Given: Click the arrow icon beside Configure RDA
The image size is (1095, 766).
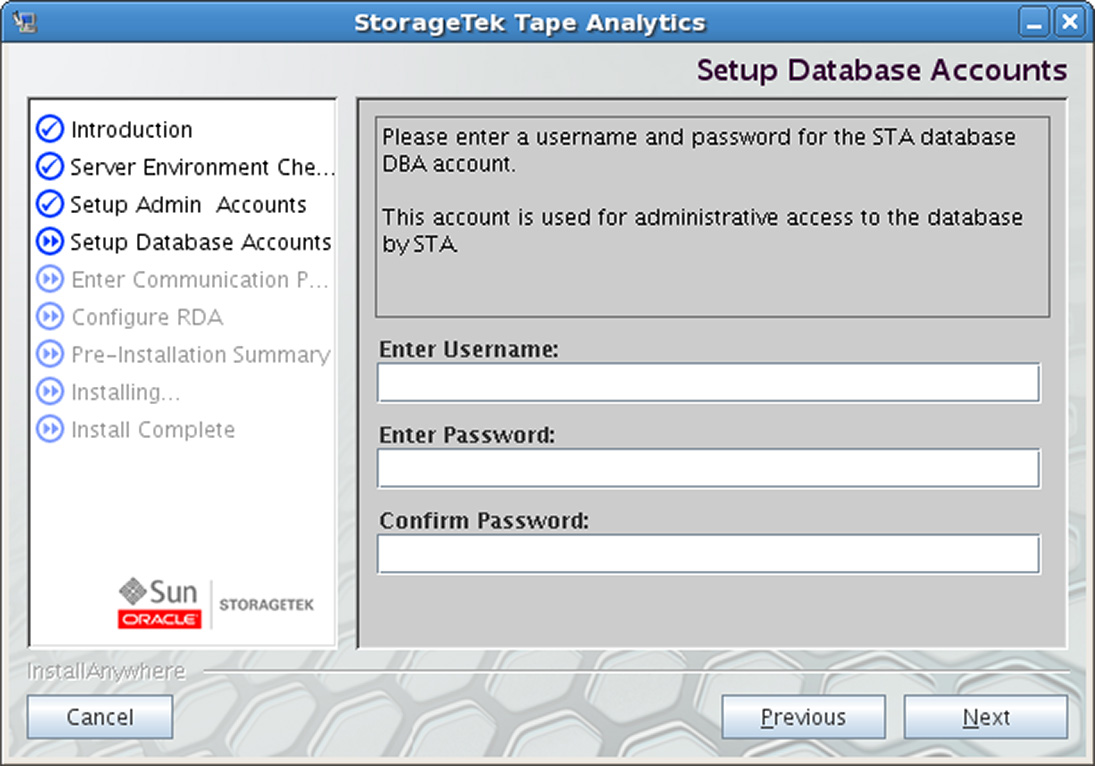Looking at the screenshot, I should (x=50, y=317).
